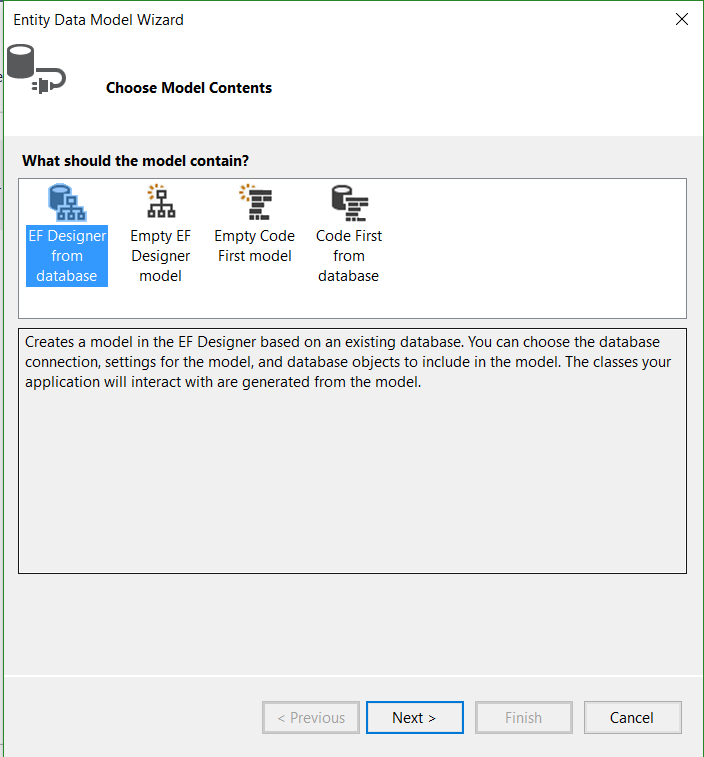Viewport: 704px width, 757px height.
Task: Click inside the model description text box
Action: 352,451
